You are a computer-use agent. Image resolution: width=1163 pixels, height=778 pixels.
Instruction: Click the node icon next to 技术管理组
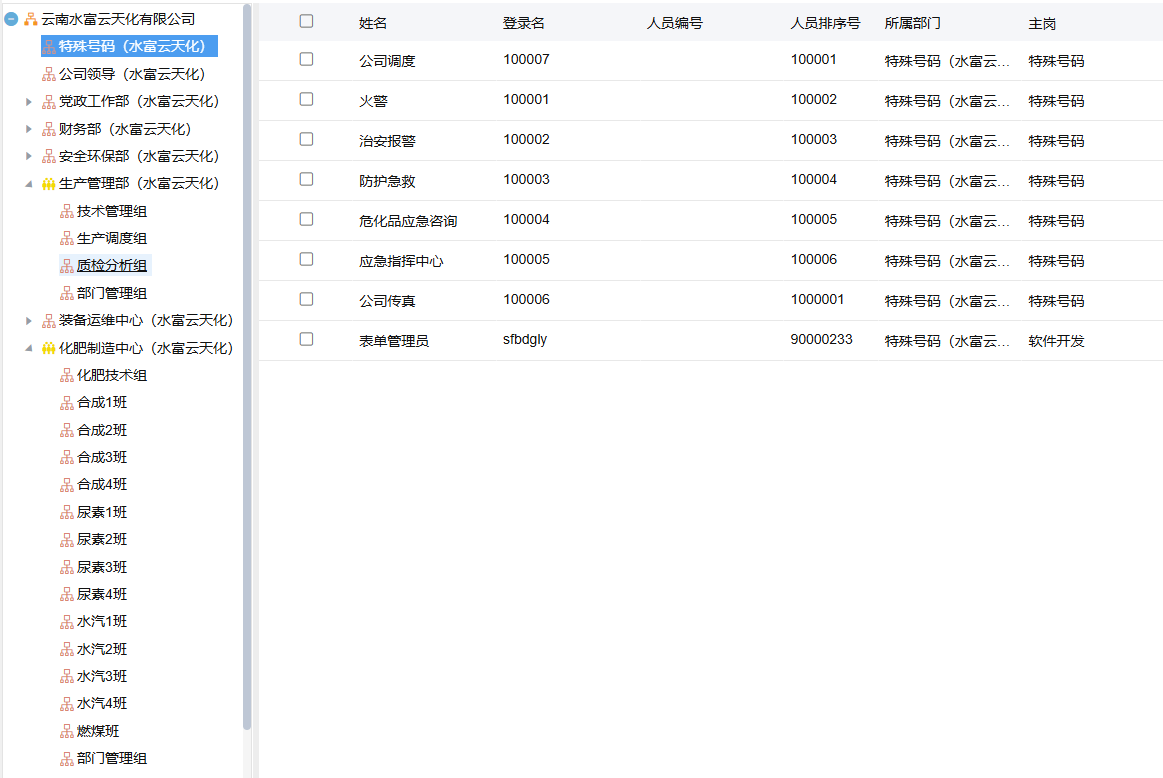click(x=67, y=211)
